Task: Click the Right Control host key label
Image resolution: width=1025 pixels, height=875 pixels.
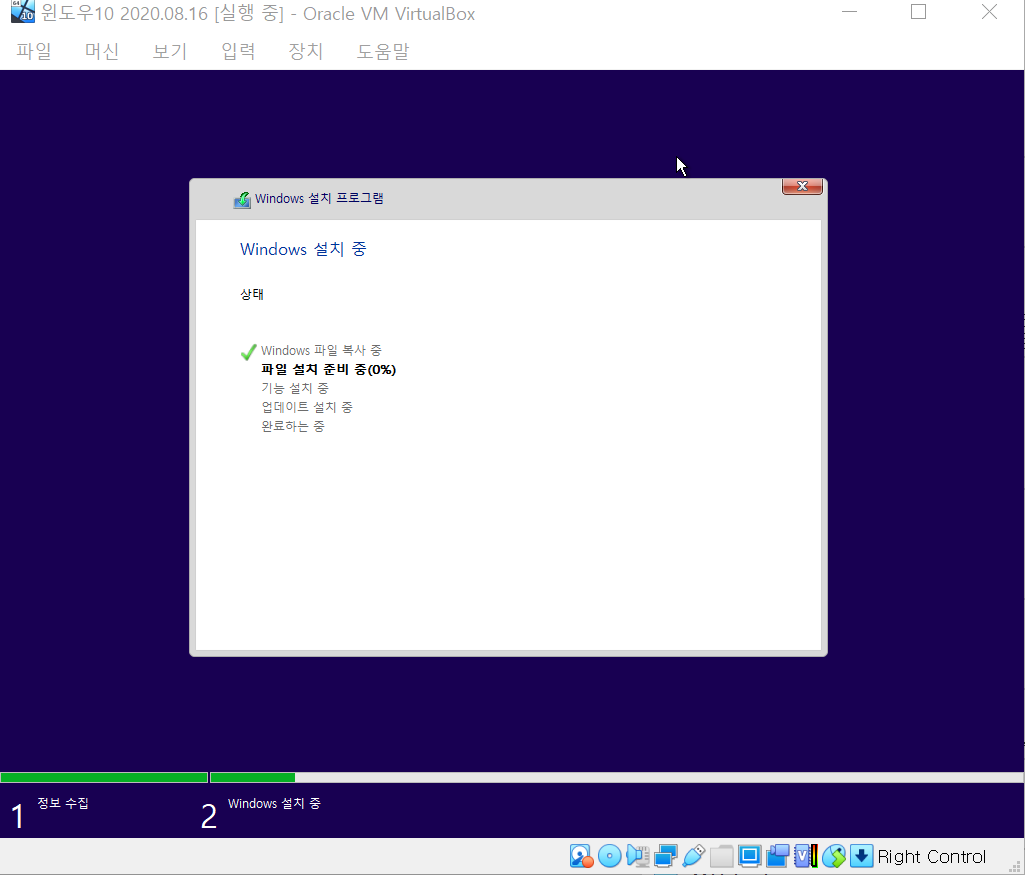Action: coord(932,857)
